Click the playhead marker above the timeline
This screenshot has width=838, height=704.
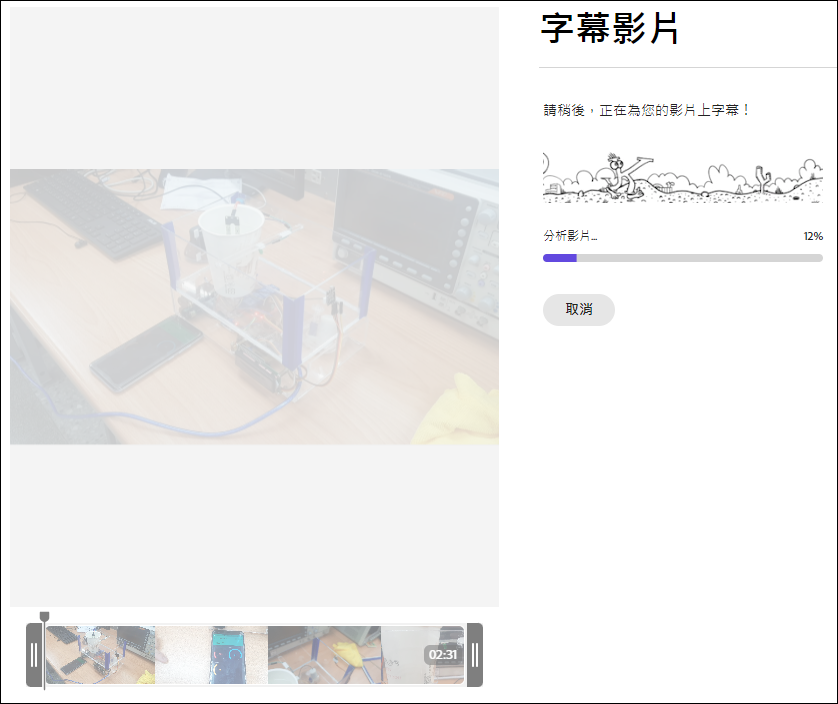tap(45, 617)
